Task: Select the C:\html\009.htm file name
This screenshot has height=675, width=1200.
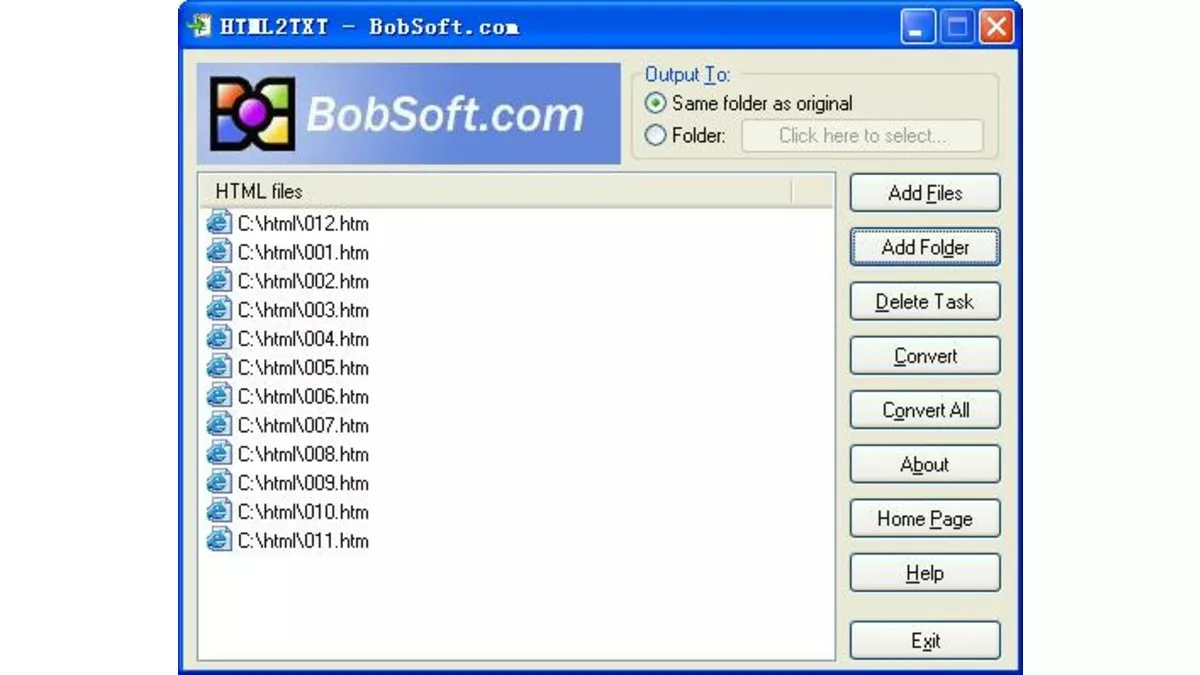Action: 303,483
